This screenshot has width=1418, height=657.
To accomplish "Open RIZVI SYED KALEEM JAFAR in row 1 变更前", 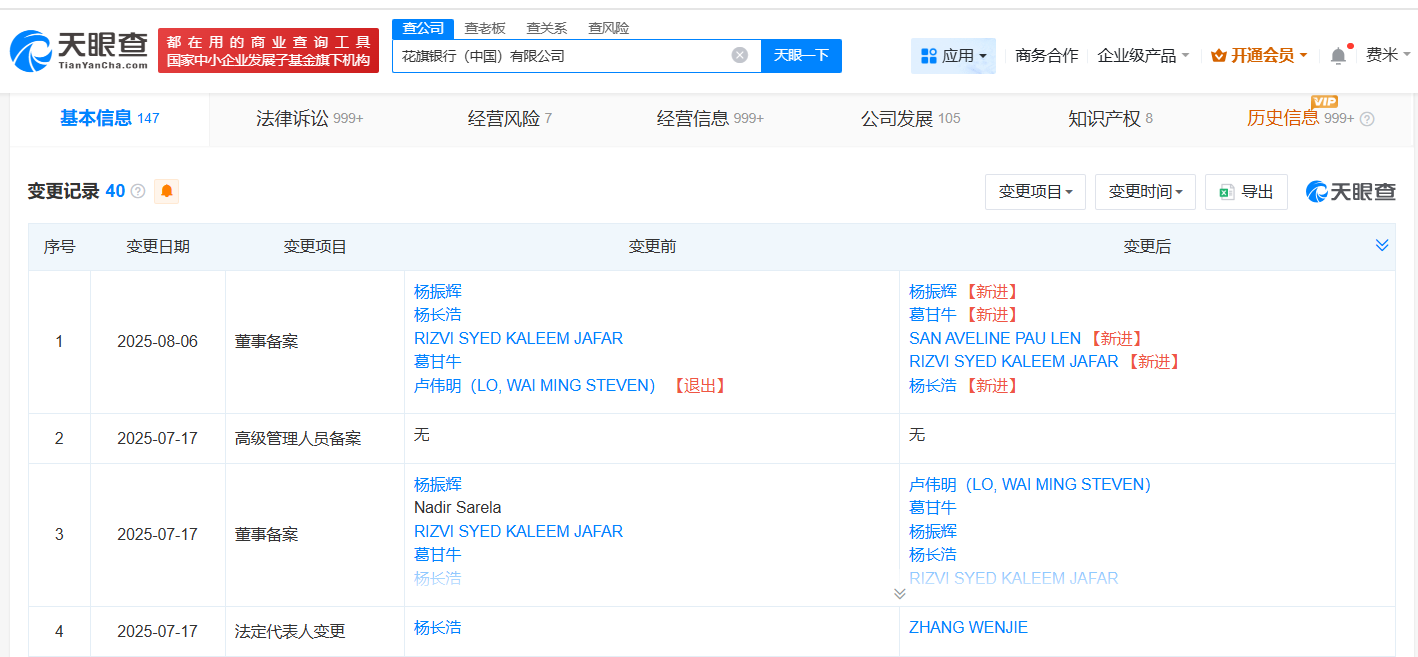I will coord(518,338).
